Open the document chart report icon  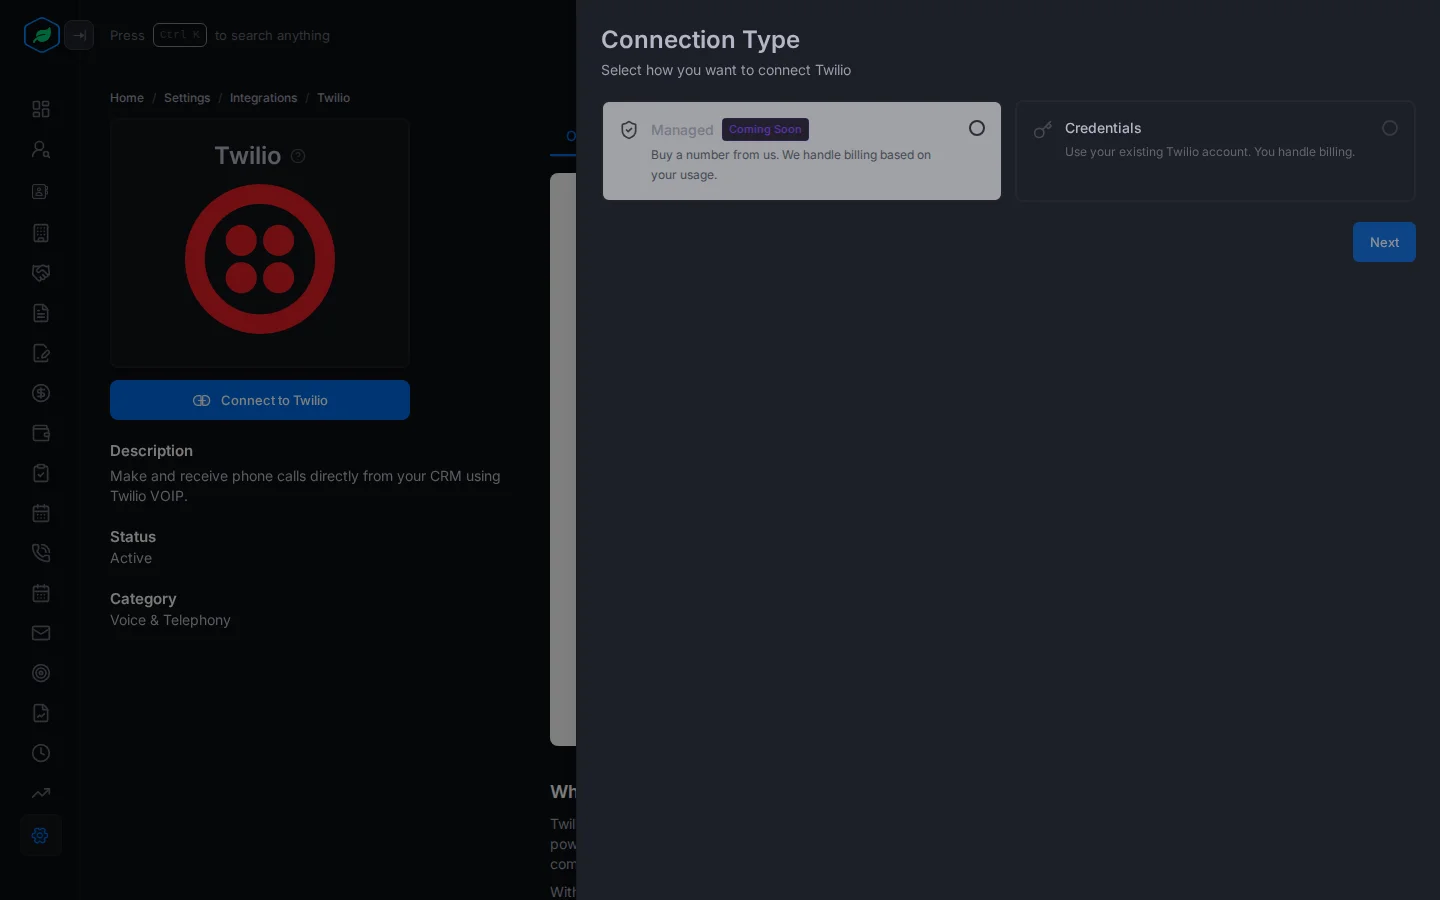41,713
